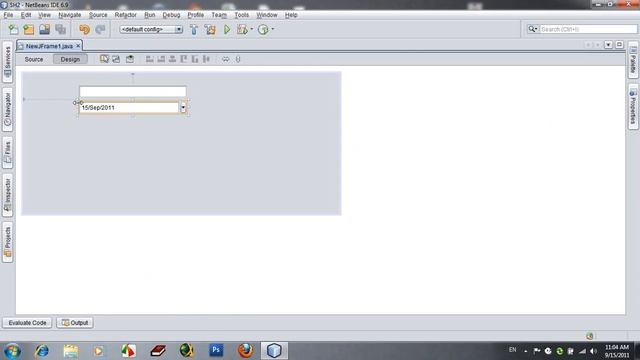Show the opened documents list arrow
This screenshot has height=360, width=640.
click(x=608, y=44)
